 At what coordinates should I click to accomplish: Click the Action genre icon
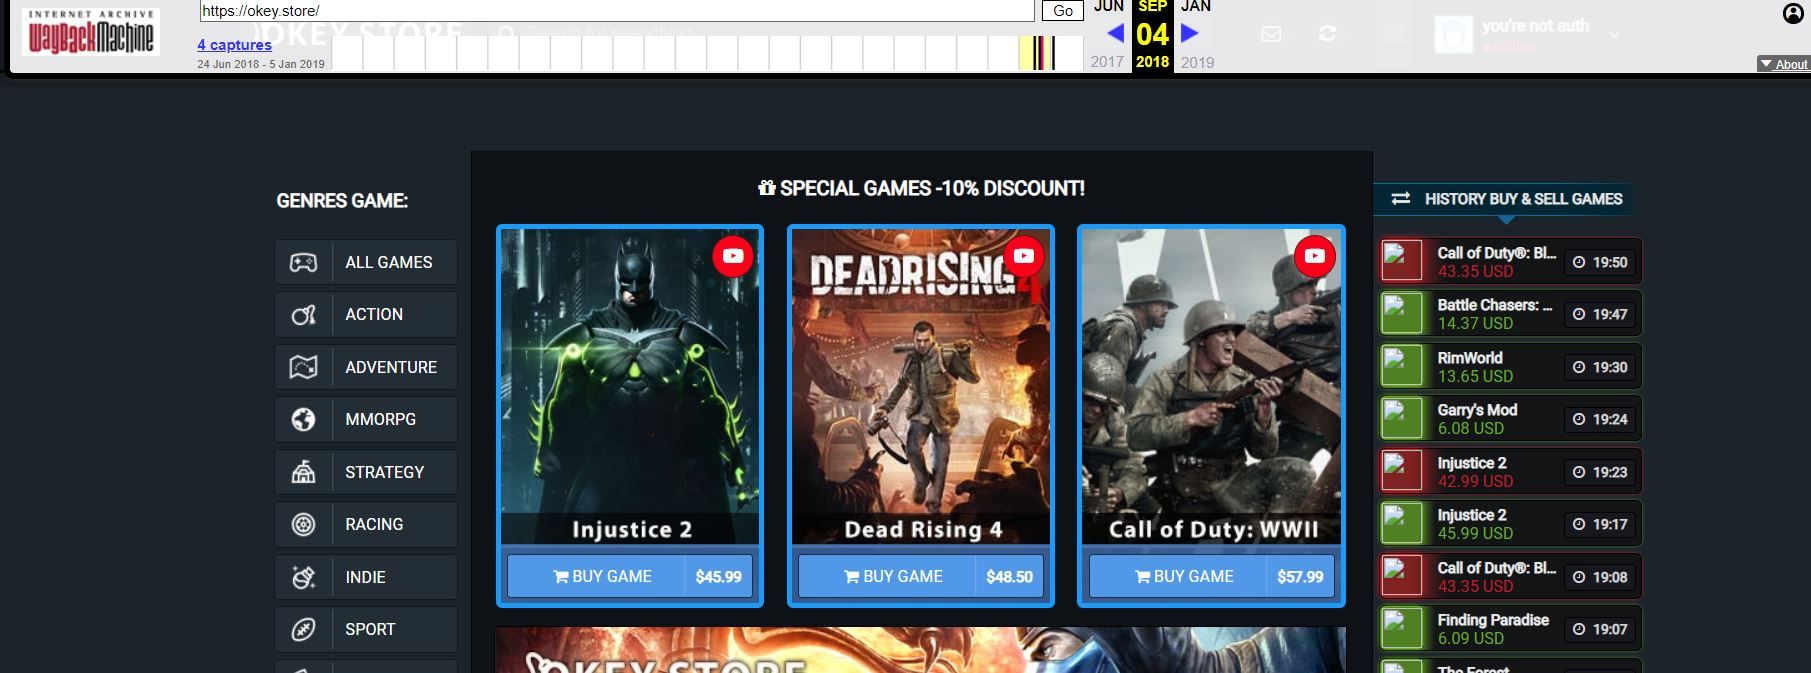point(303,315)
